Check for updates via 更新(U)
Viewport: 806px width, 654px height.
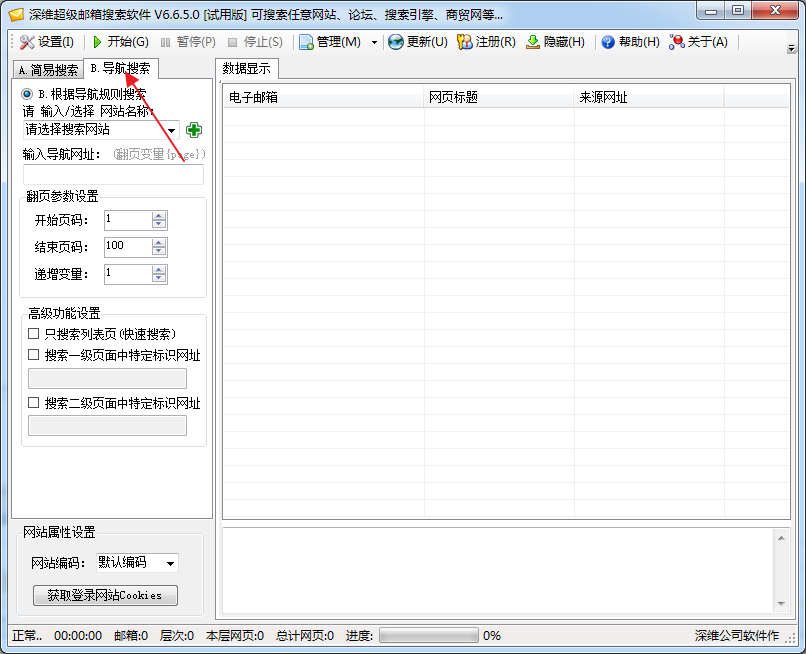(417, 42)
